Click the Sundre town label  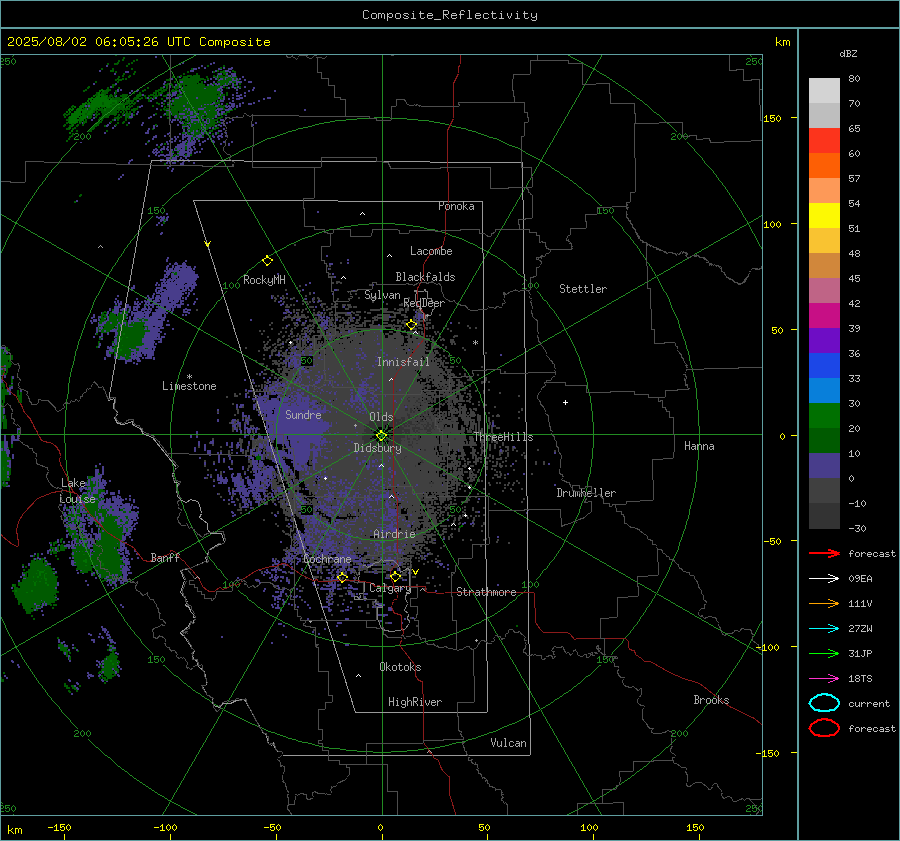tap(303, 415)
